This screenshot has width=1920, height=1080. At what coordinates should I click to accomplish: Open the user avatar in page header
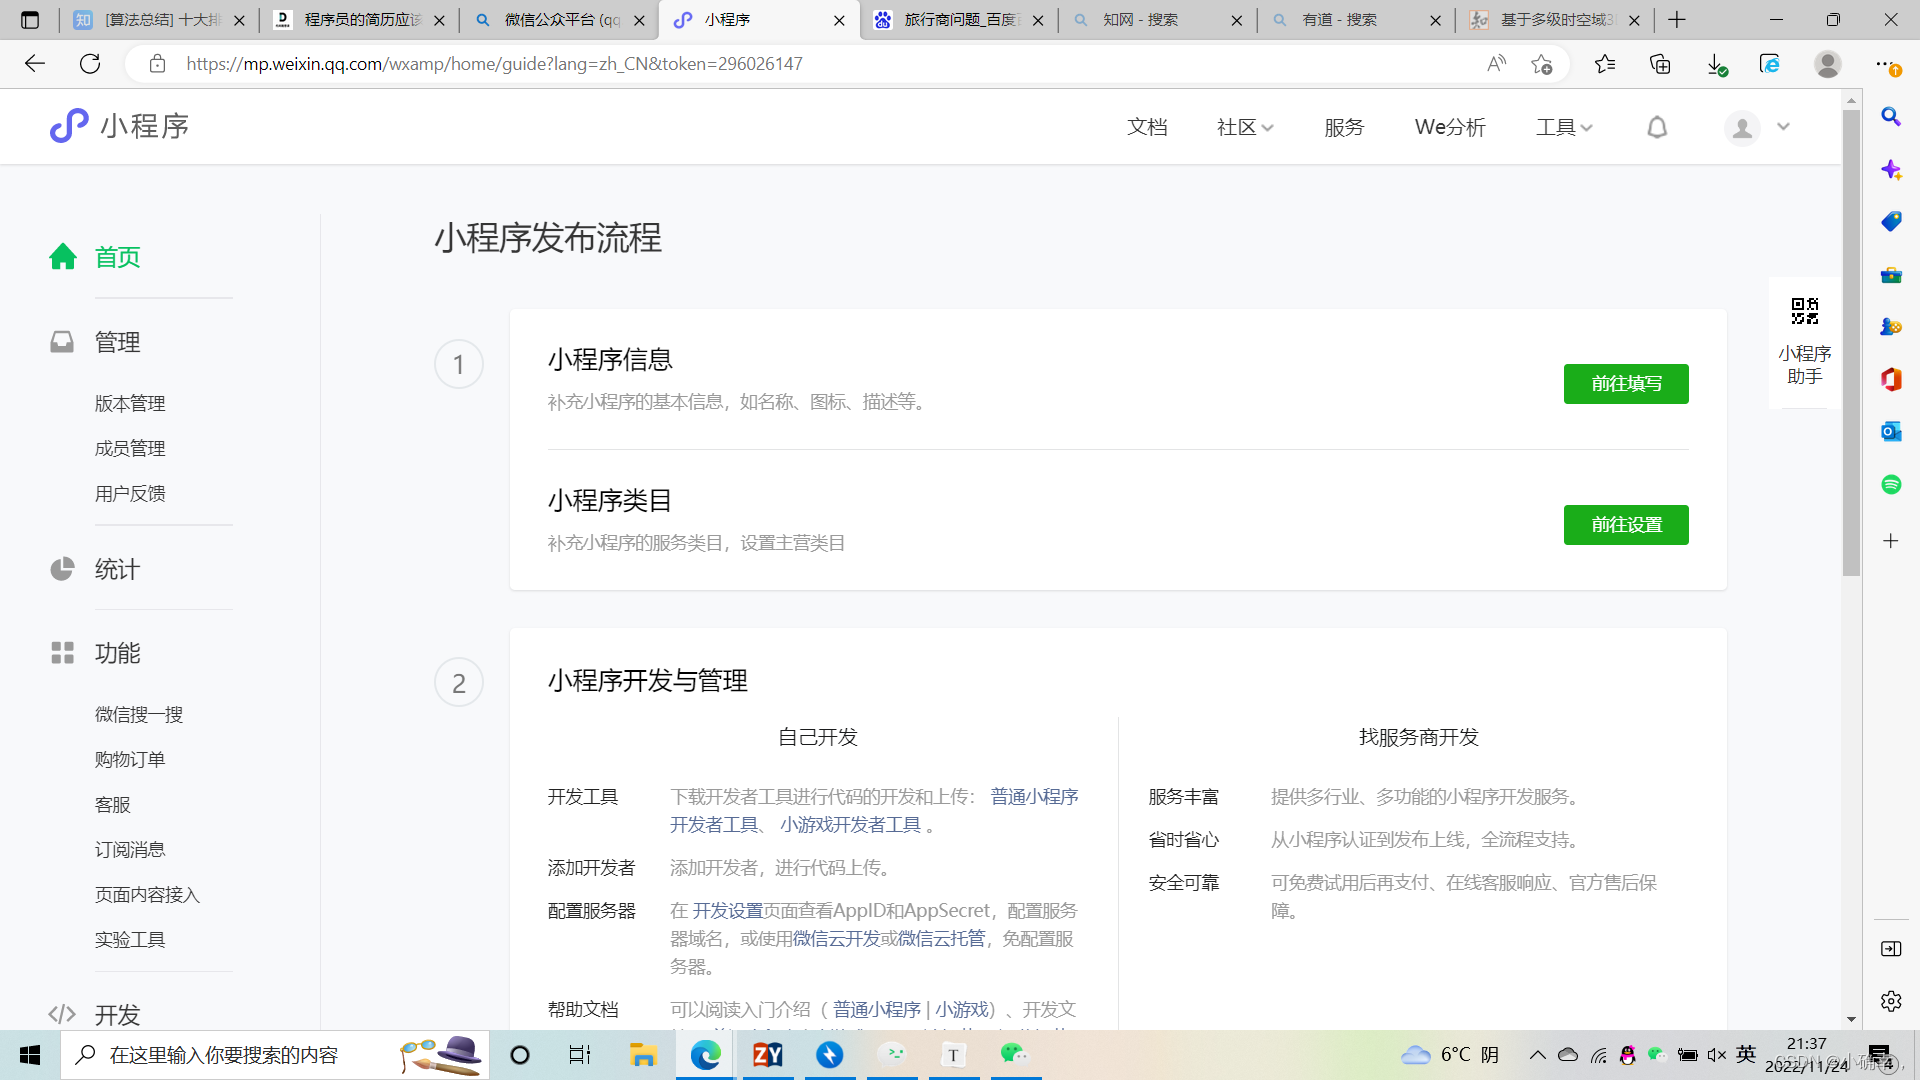[x=1742, y=128]
